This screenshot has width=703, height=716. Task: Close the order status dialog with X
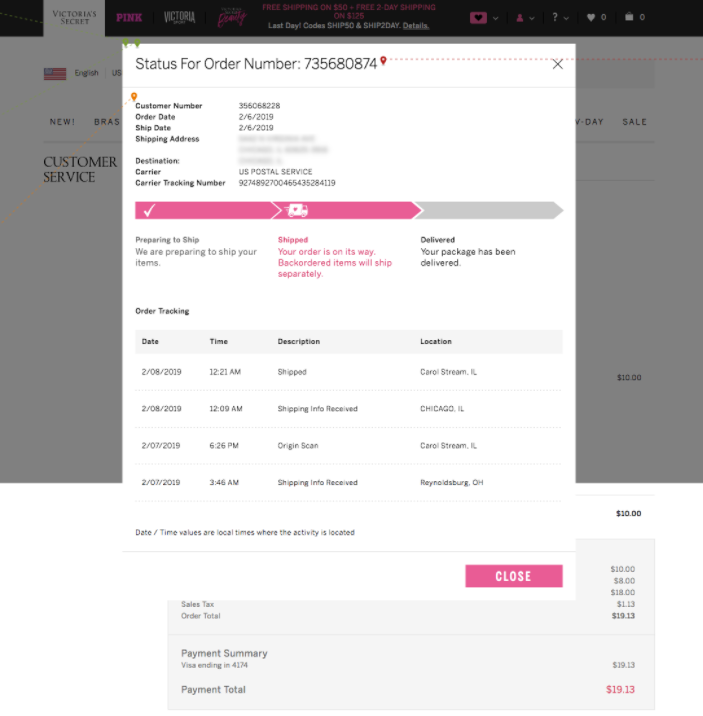[557, 64]
